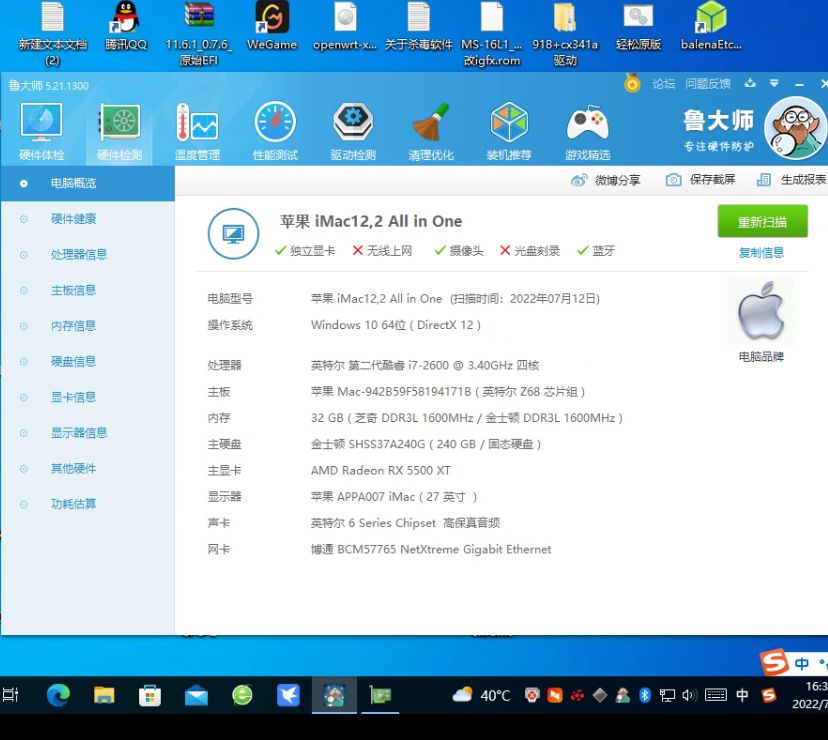This screenshot has width=828, height=740.
Task: Open 游戏精选 game selection
Action: click(x=587, y=132)
